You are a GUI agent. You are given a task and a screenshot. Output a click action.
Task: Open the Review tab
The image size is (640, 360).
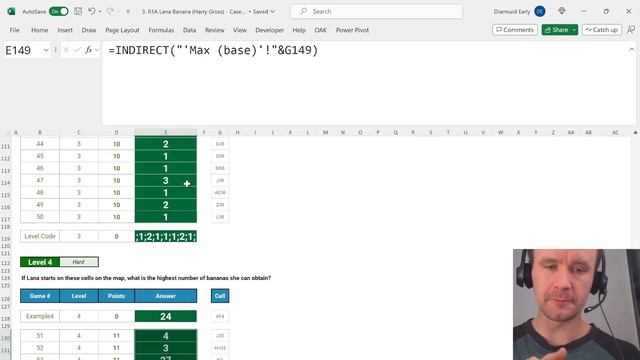(215, 30)
